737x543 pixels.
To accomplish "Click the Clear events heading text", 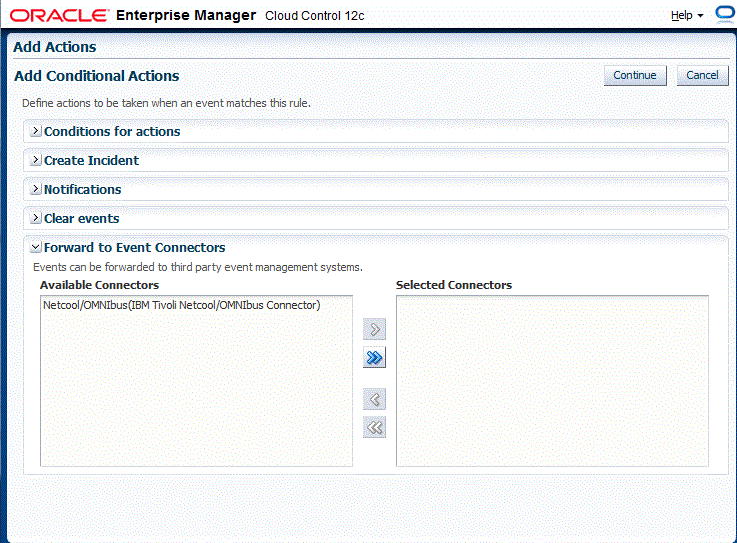I will (82, 219).
